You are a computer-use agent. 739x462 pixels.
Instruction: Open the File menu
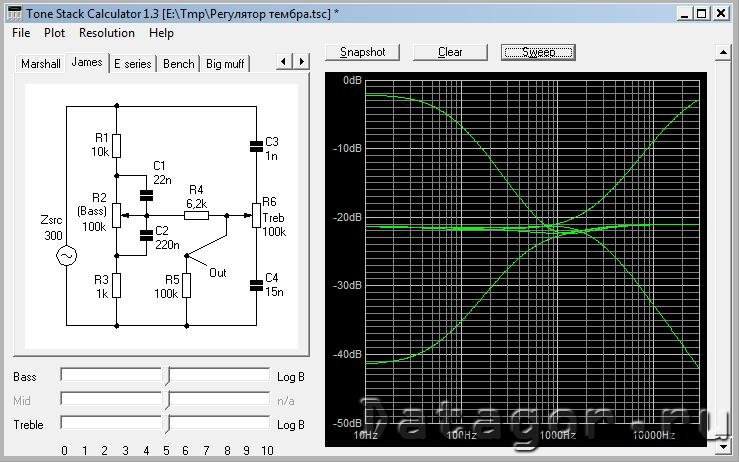point(21,33)
